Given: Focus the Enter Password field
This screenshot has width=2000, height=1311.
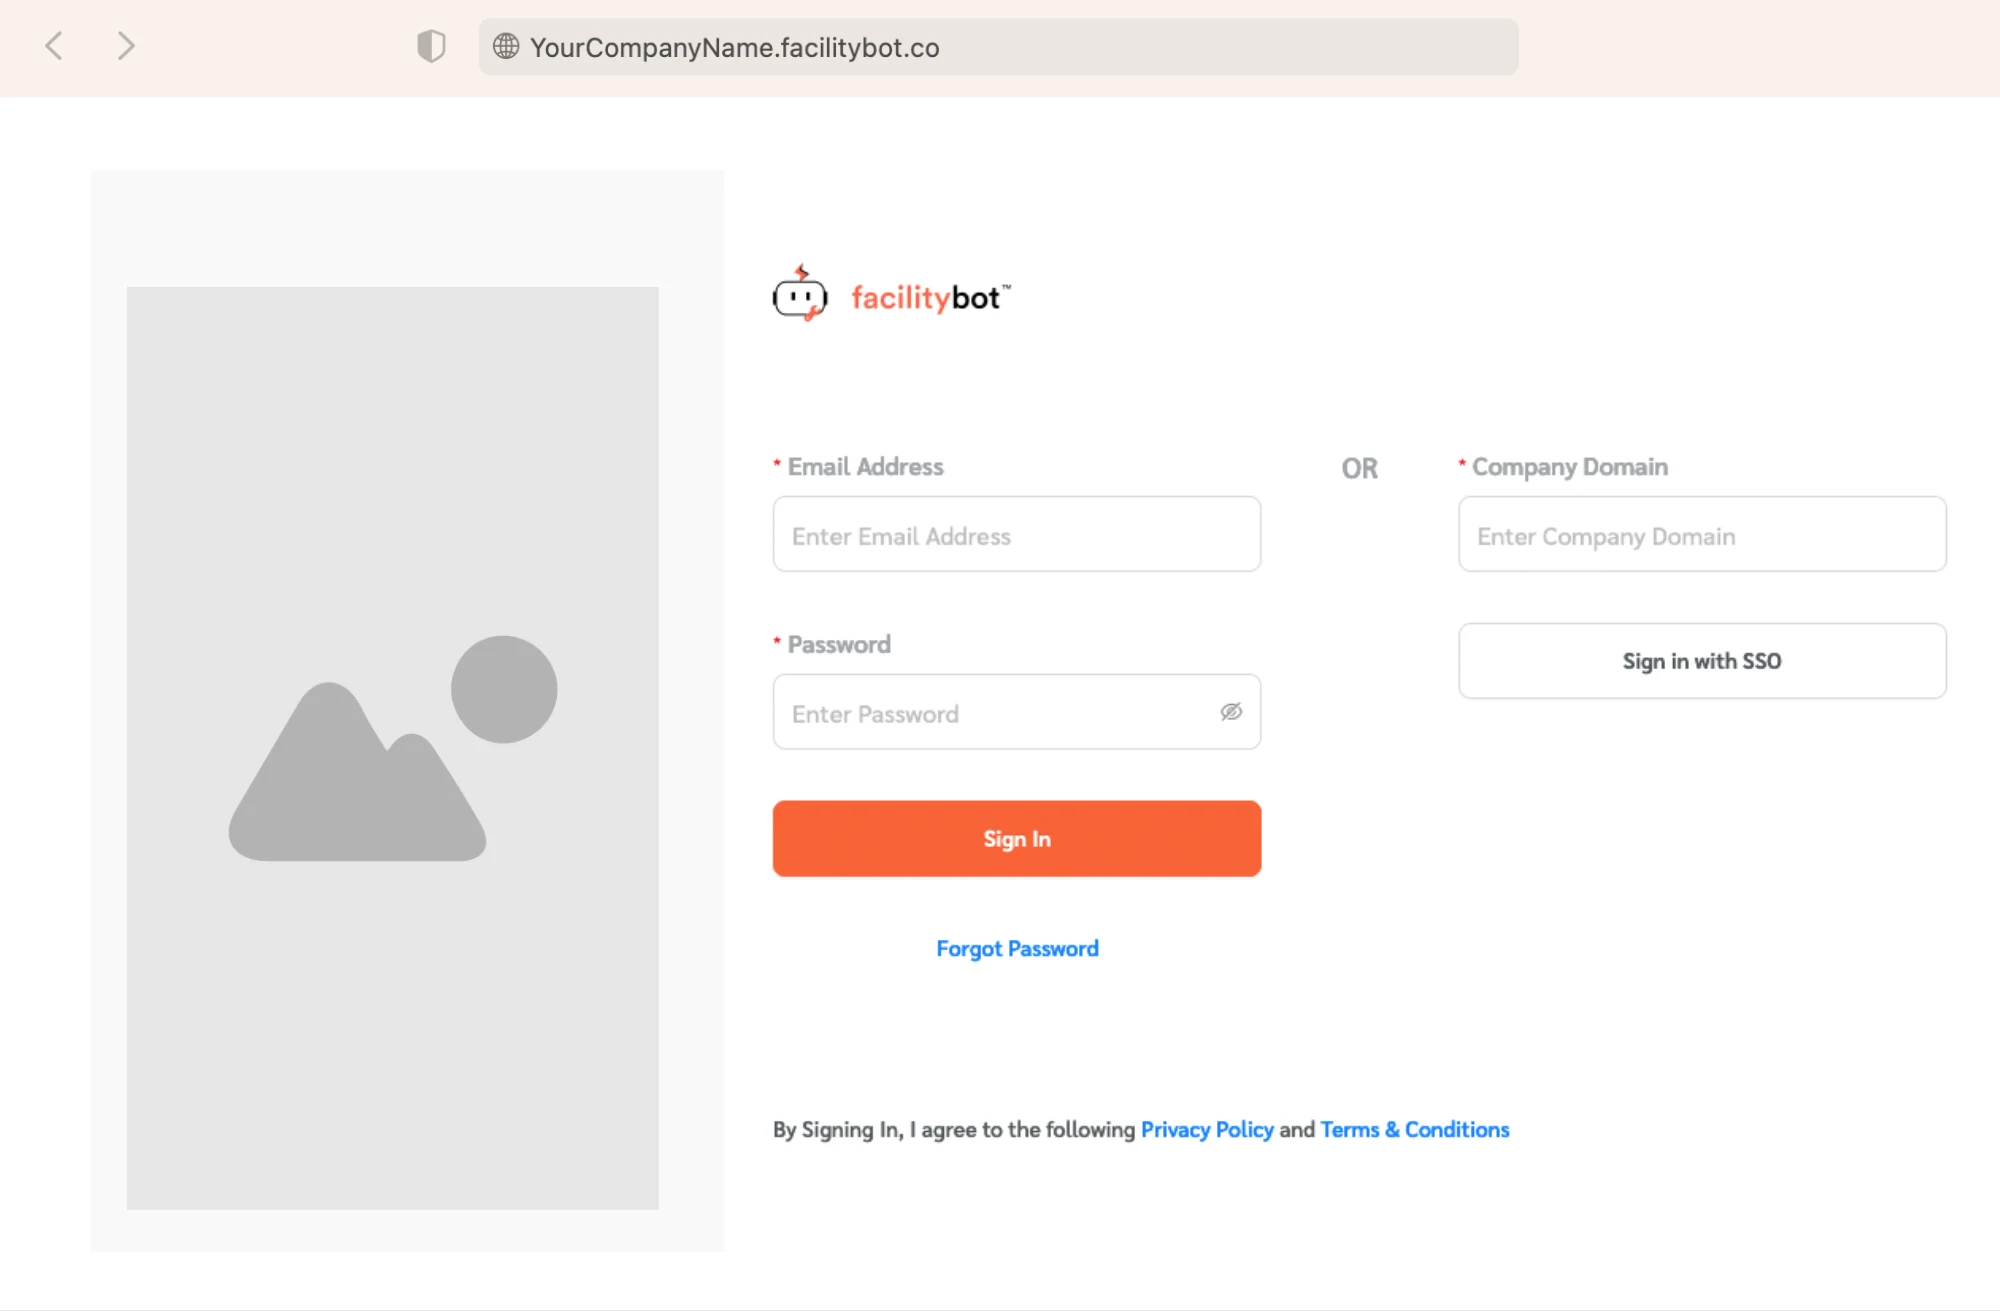Looking at the screenshot, I should pyautogui.click(x=995, y=713).
